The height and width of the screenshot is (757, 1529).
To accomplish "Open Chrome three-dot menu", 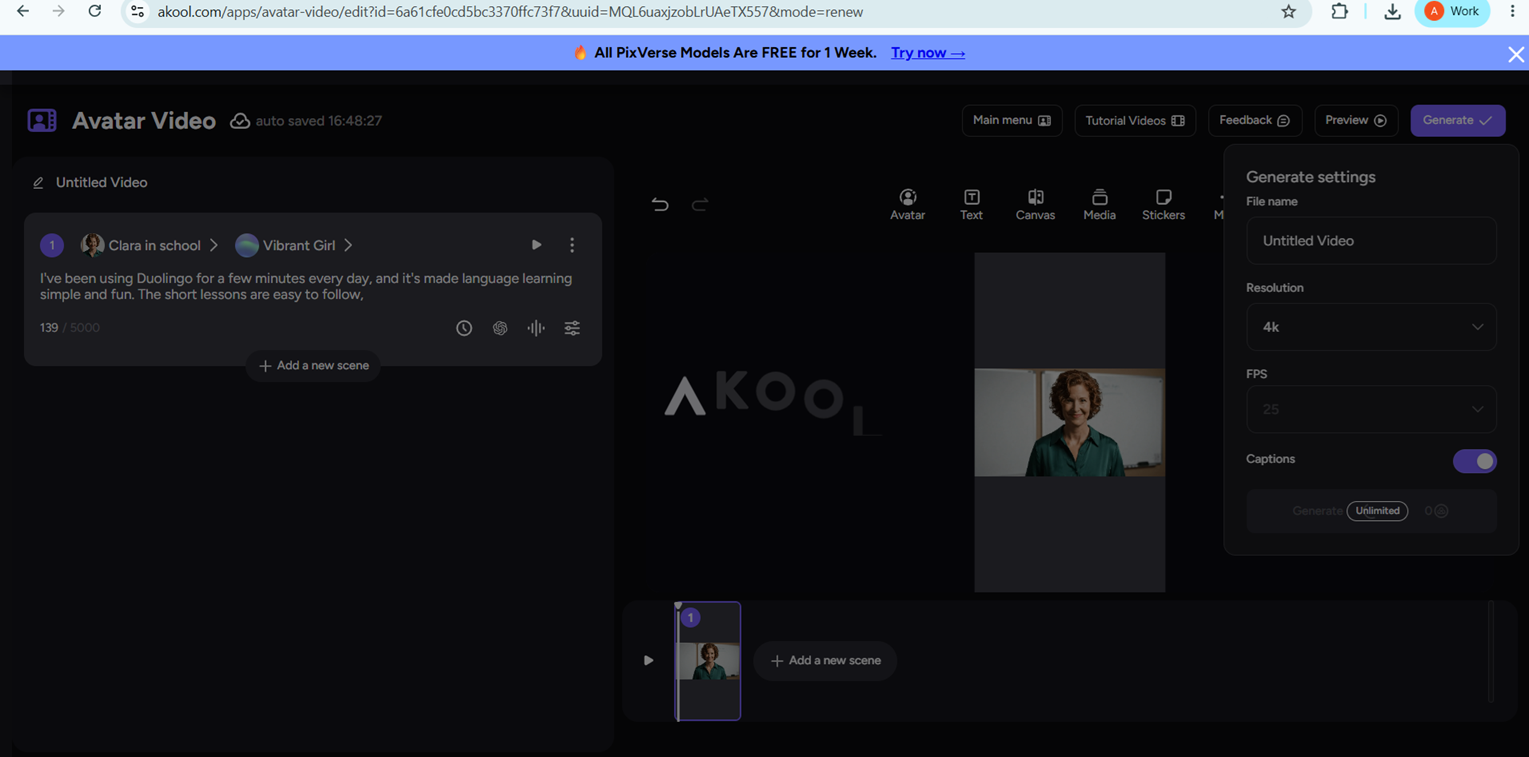I will click(x=1512, y=11).
